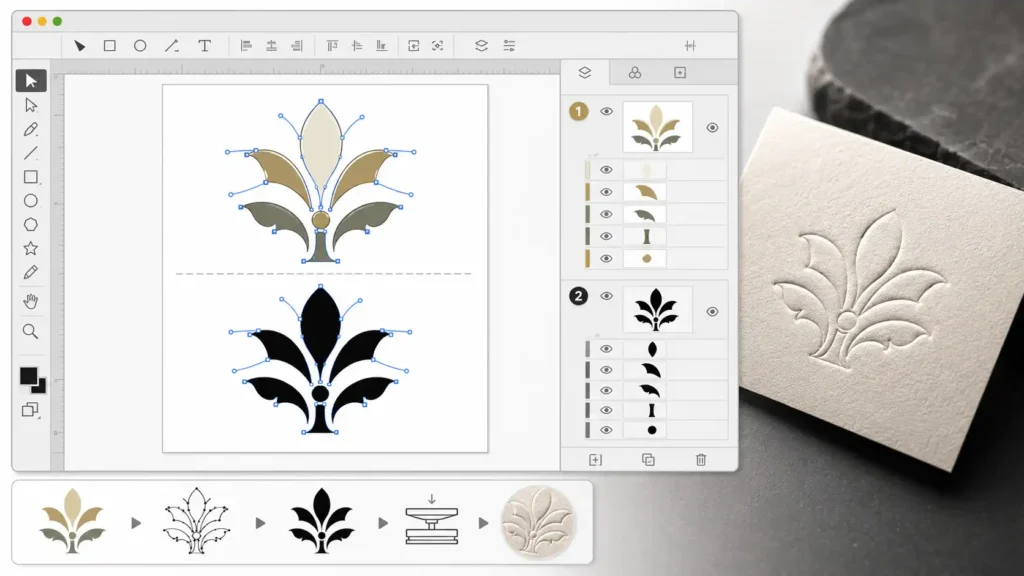Click the gold numbered badge 1
The width and height of the screenshot is (1024, 576).
[x=579, y=112]
